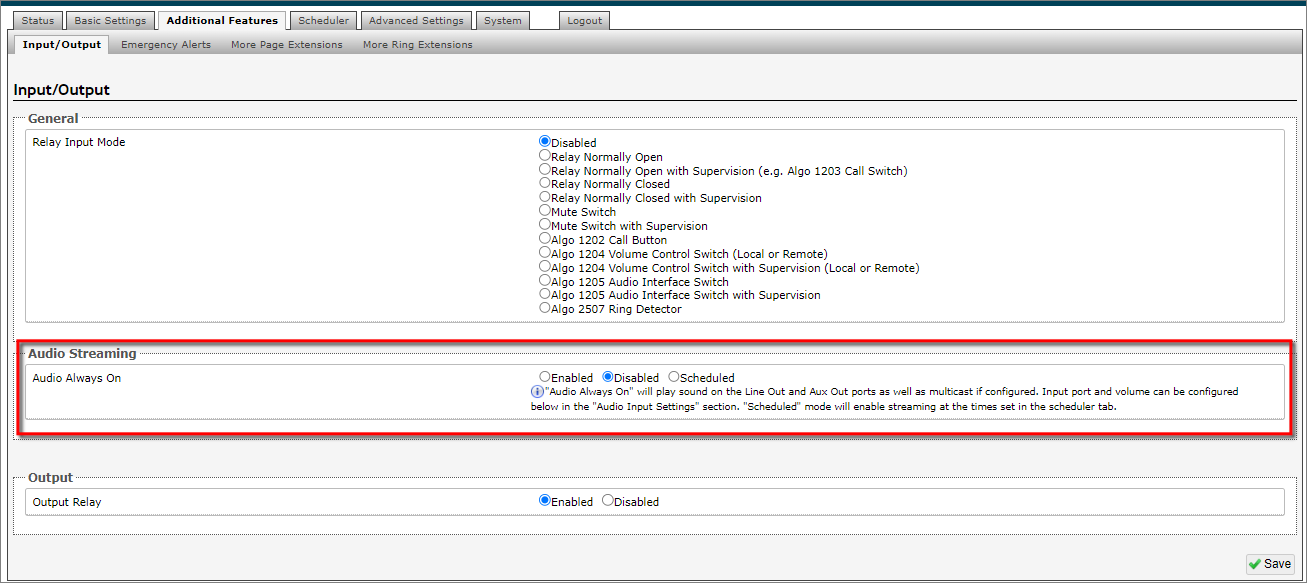Choose Algo 1205 Audio Interface Switch option

click(545, 281)
